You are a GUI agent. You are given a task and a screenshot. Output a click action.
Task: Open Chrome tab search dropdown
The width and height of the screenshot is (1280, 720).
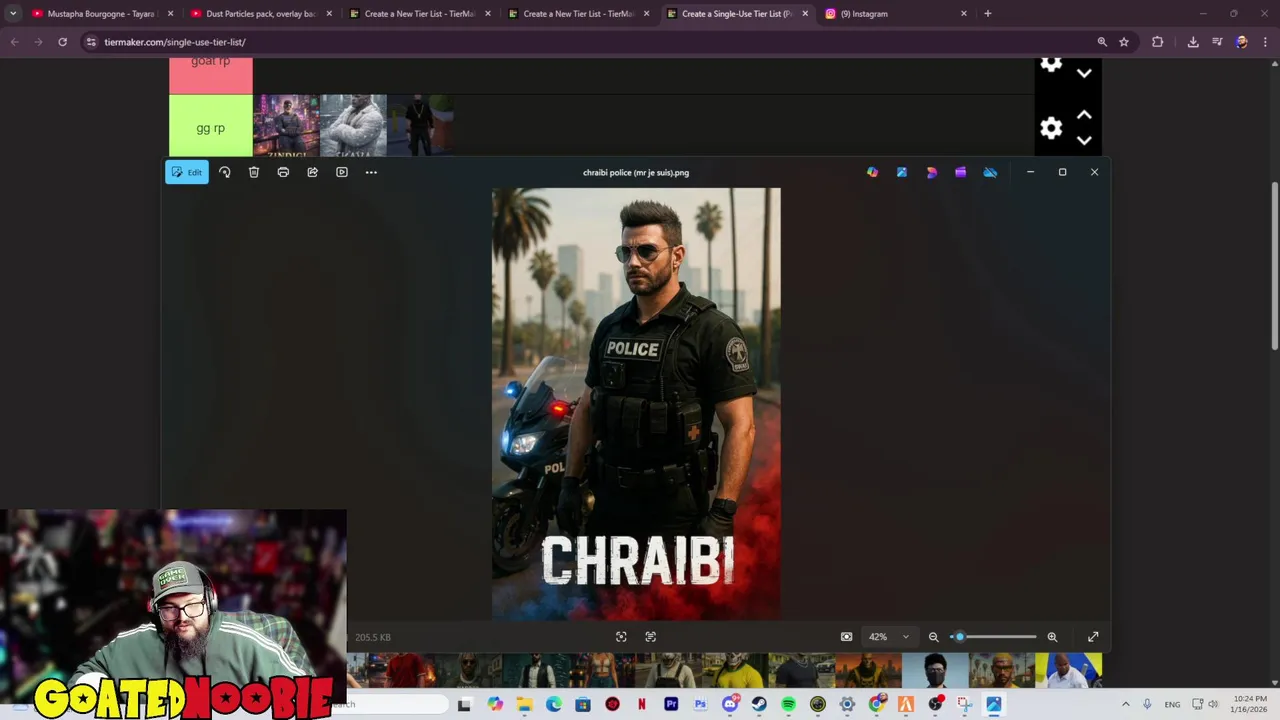click(13, 14)
